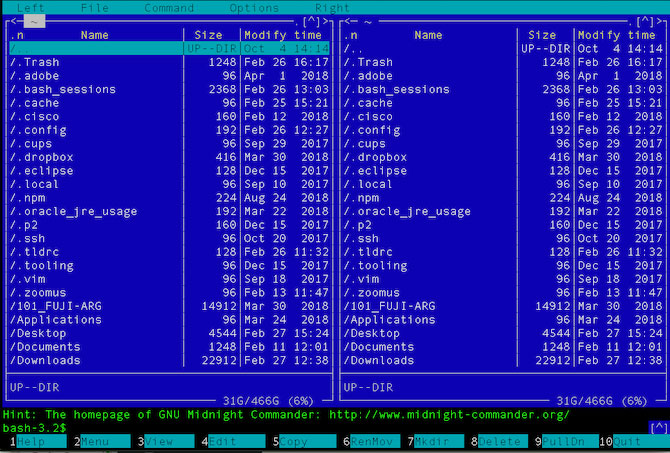Select /.tldrc in the right panel

pyautogui.click(x=503, y=252)
